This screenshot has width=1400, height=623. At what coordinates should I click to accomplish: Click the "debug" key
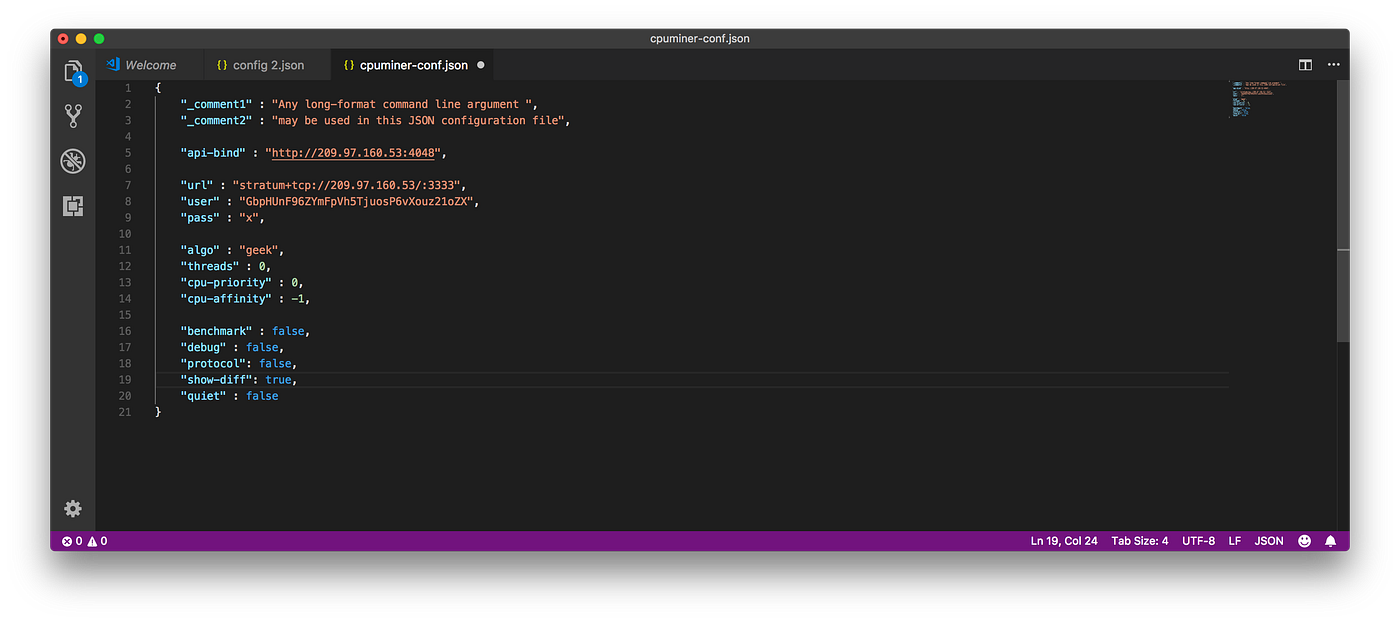tap(204, 347)
